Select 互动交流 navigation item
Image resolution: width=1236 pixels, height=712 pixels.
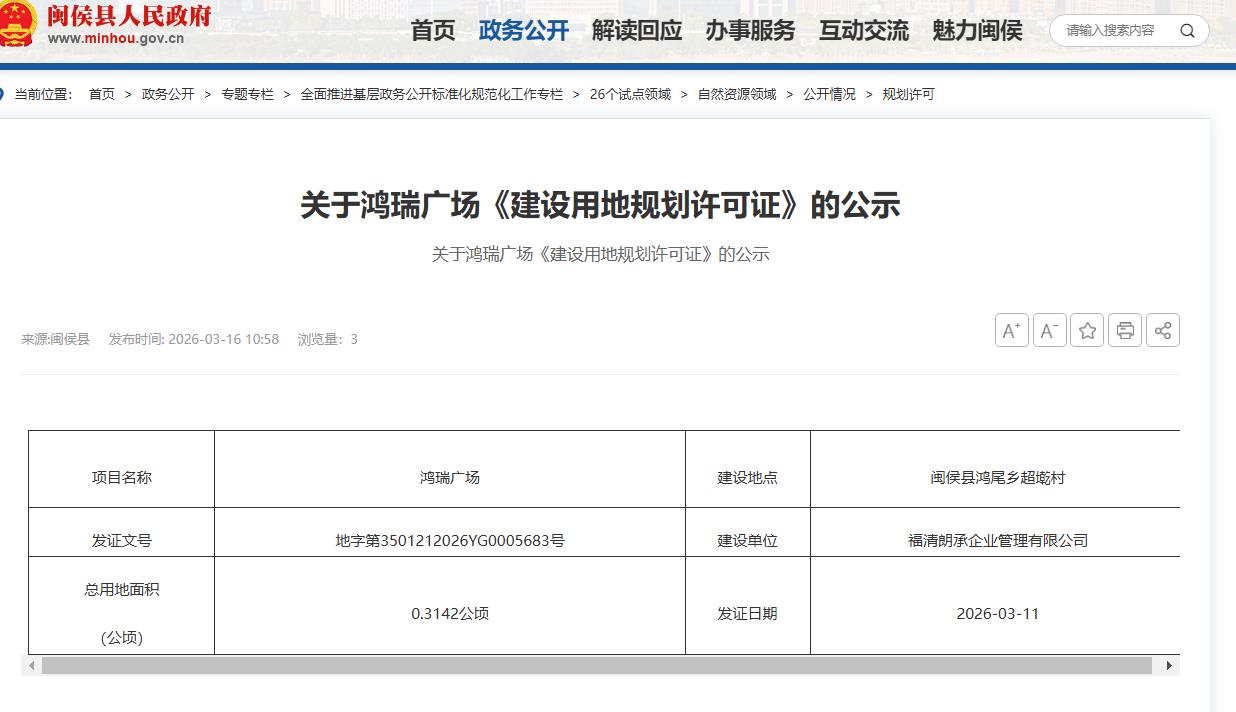[x=864, y=30]
